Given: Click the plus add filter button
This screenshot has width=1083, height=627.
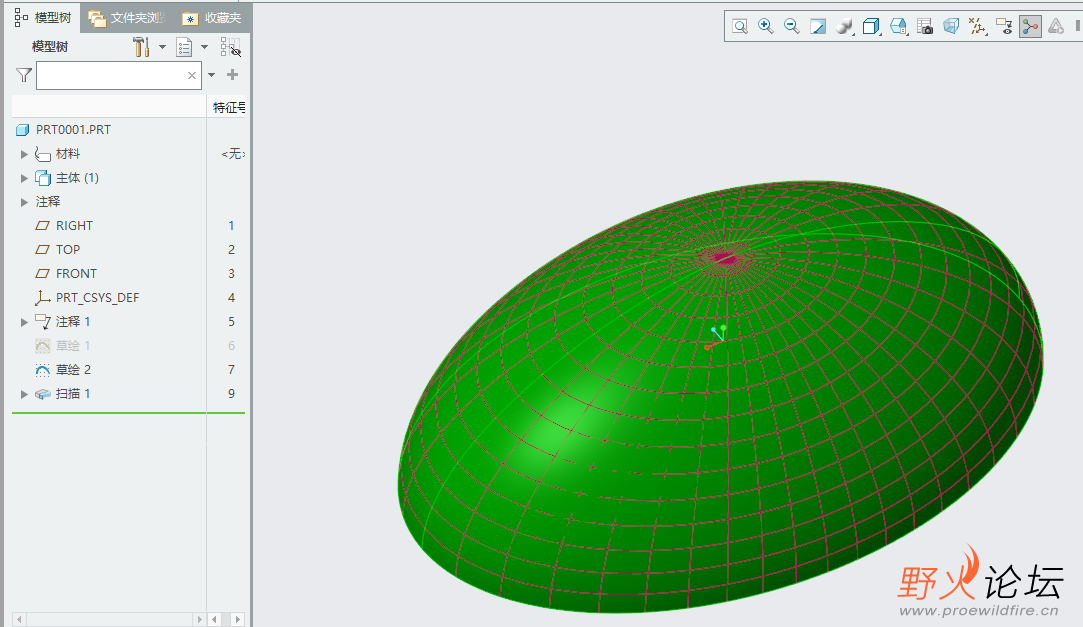Looking at the screenshot, I should pos(233,75).
